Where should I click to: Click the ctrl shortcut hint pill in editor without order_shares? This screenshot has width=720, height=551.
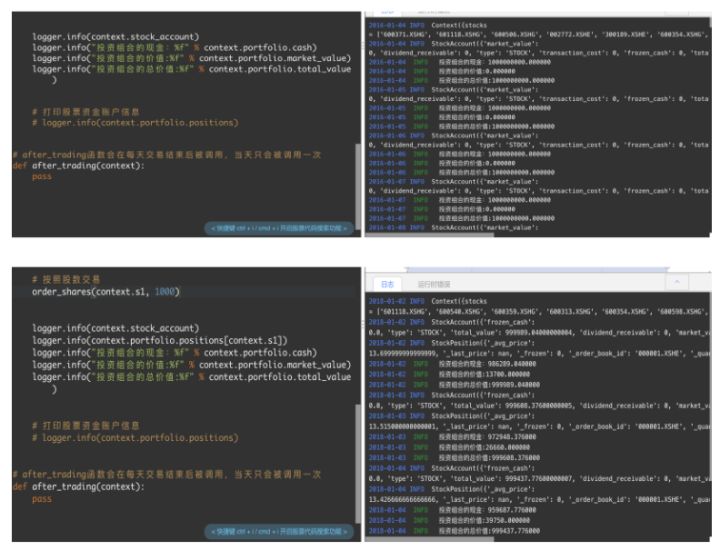pyautogui.click(x=279, y=228)
